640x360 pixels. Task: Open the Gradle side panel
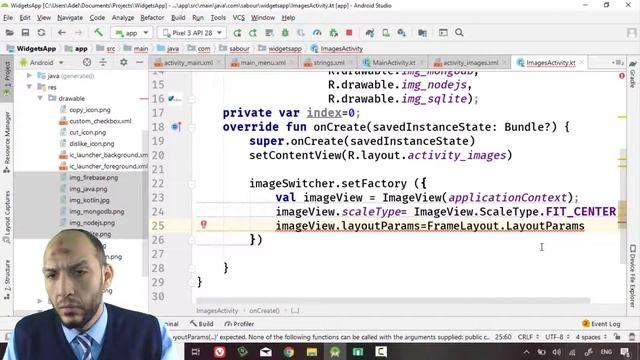click(x=633, y=75)
